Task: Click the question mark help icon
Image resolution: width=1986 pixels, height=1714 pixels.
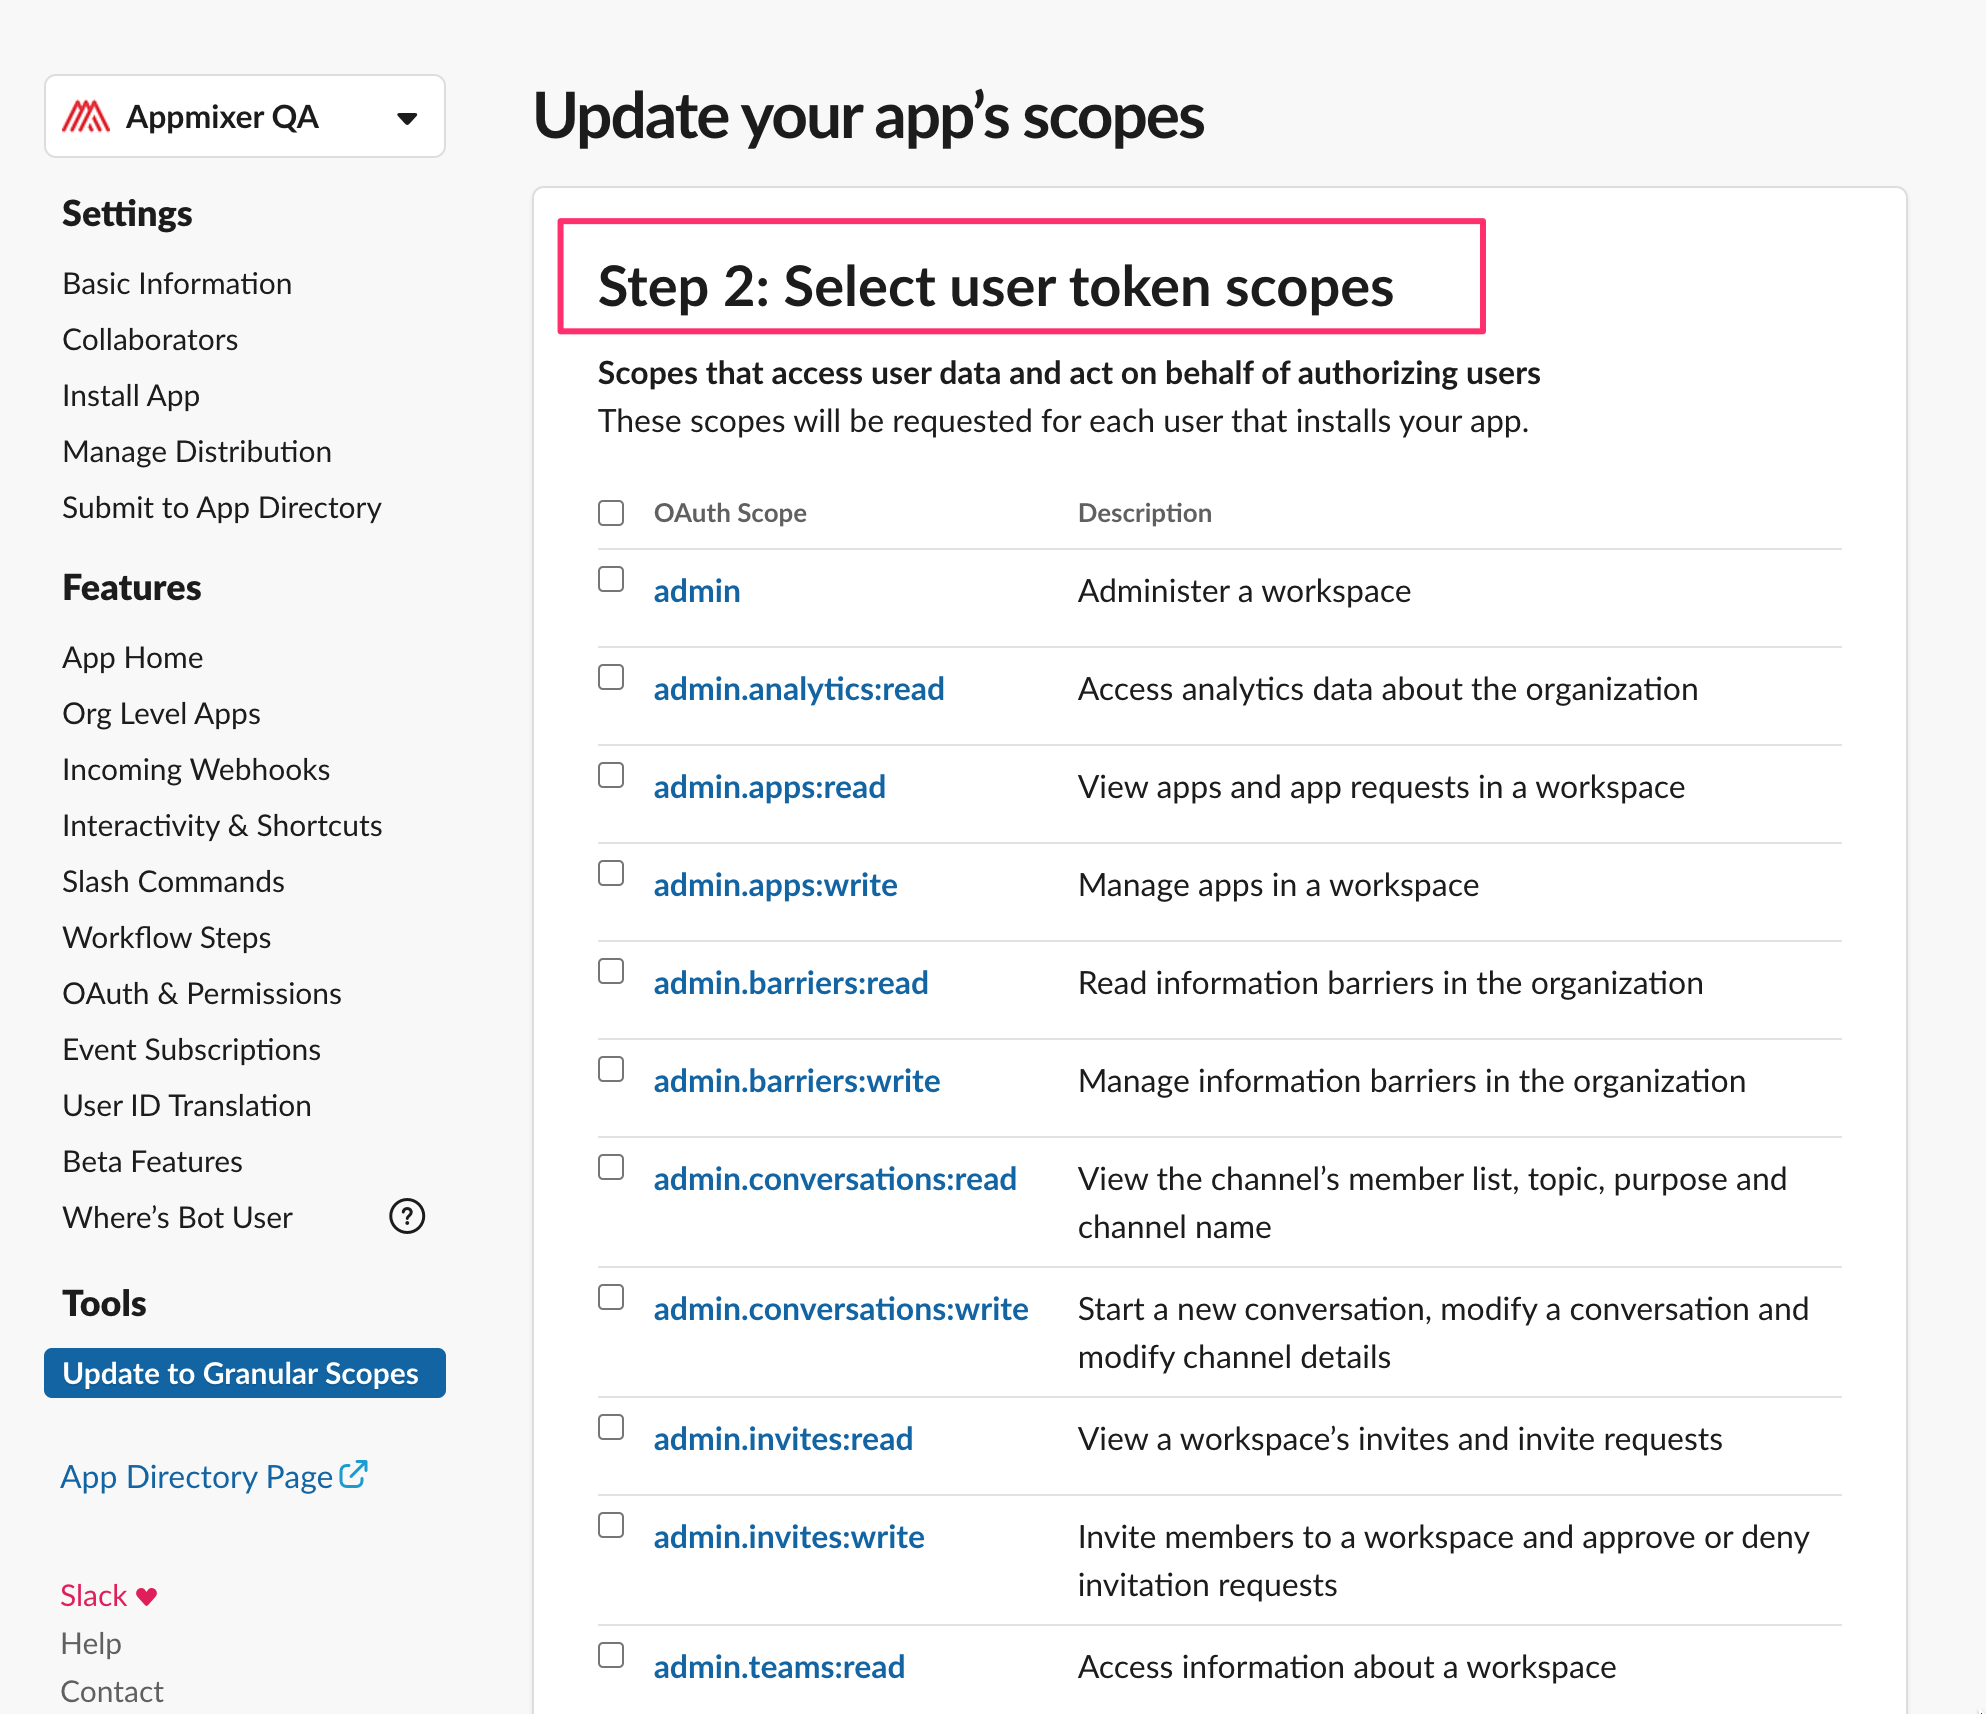Action: tap(407, 1216)
